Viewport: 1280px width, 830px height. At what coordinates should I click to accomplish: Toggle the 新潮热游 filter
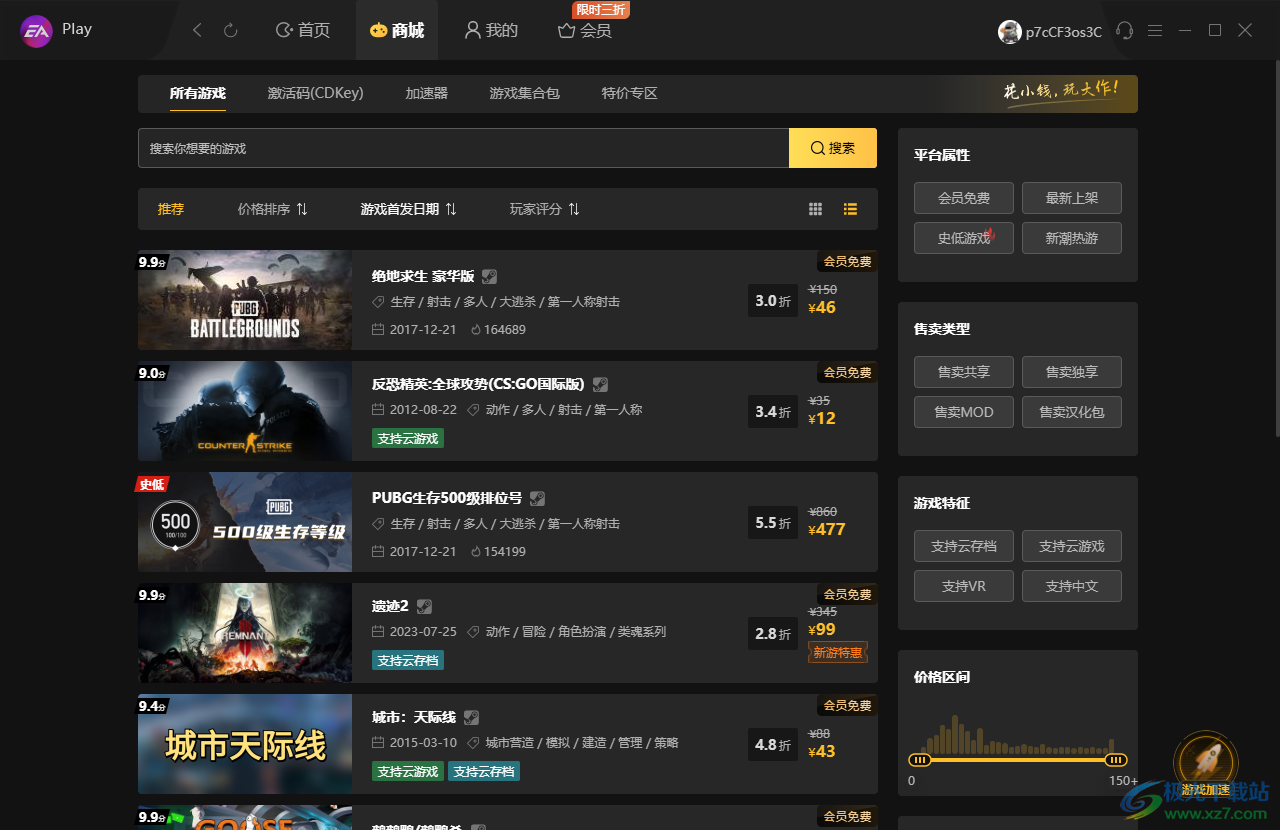[1072, 238]
